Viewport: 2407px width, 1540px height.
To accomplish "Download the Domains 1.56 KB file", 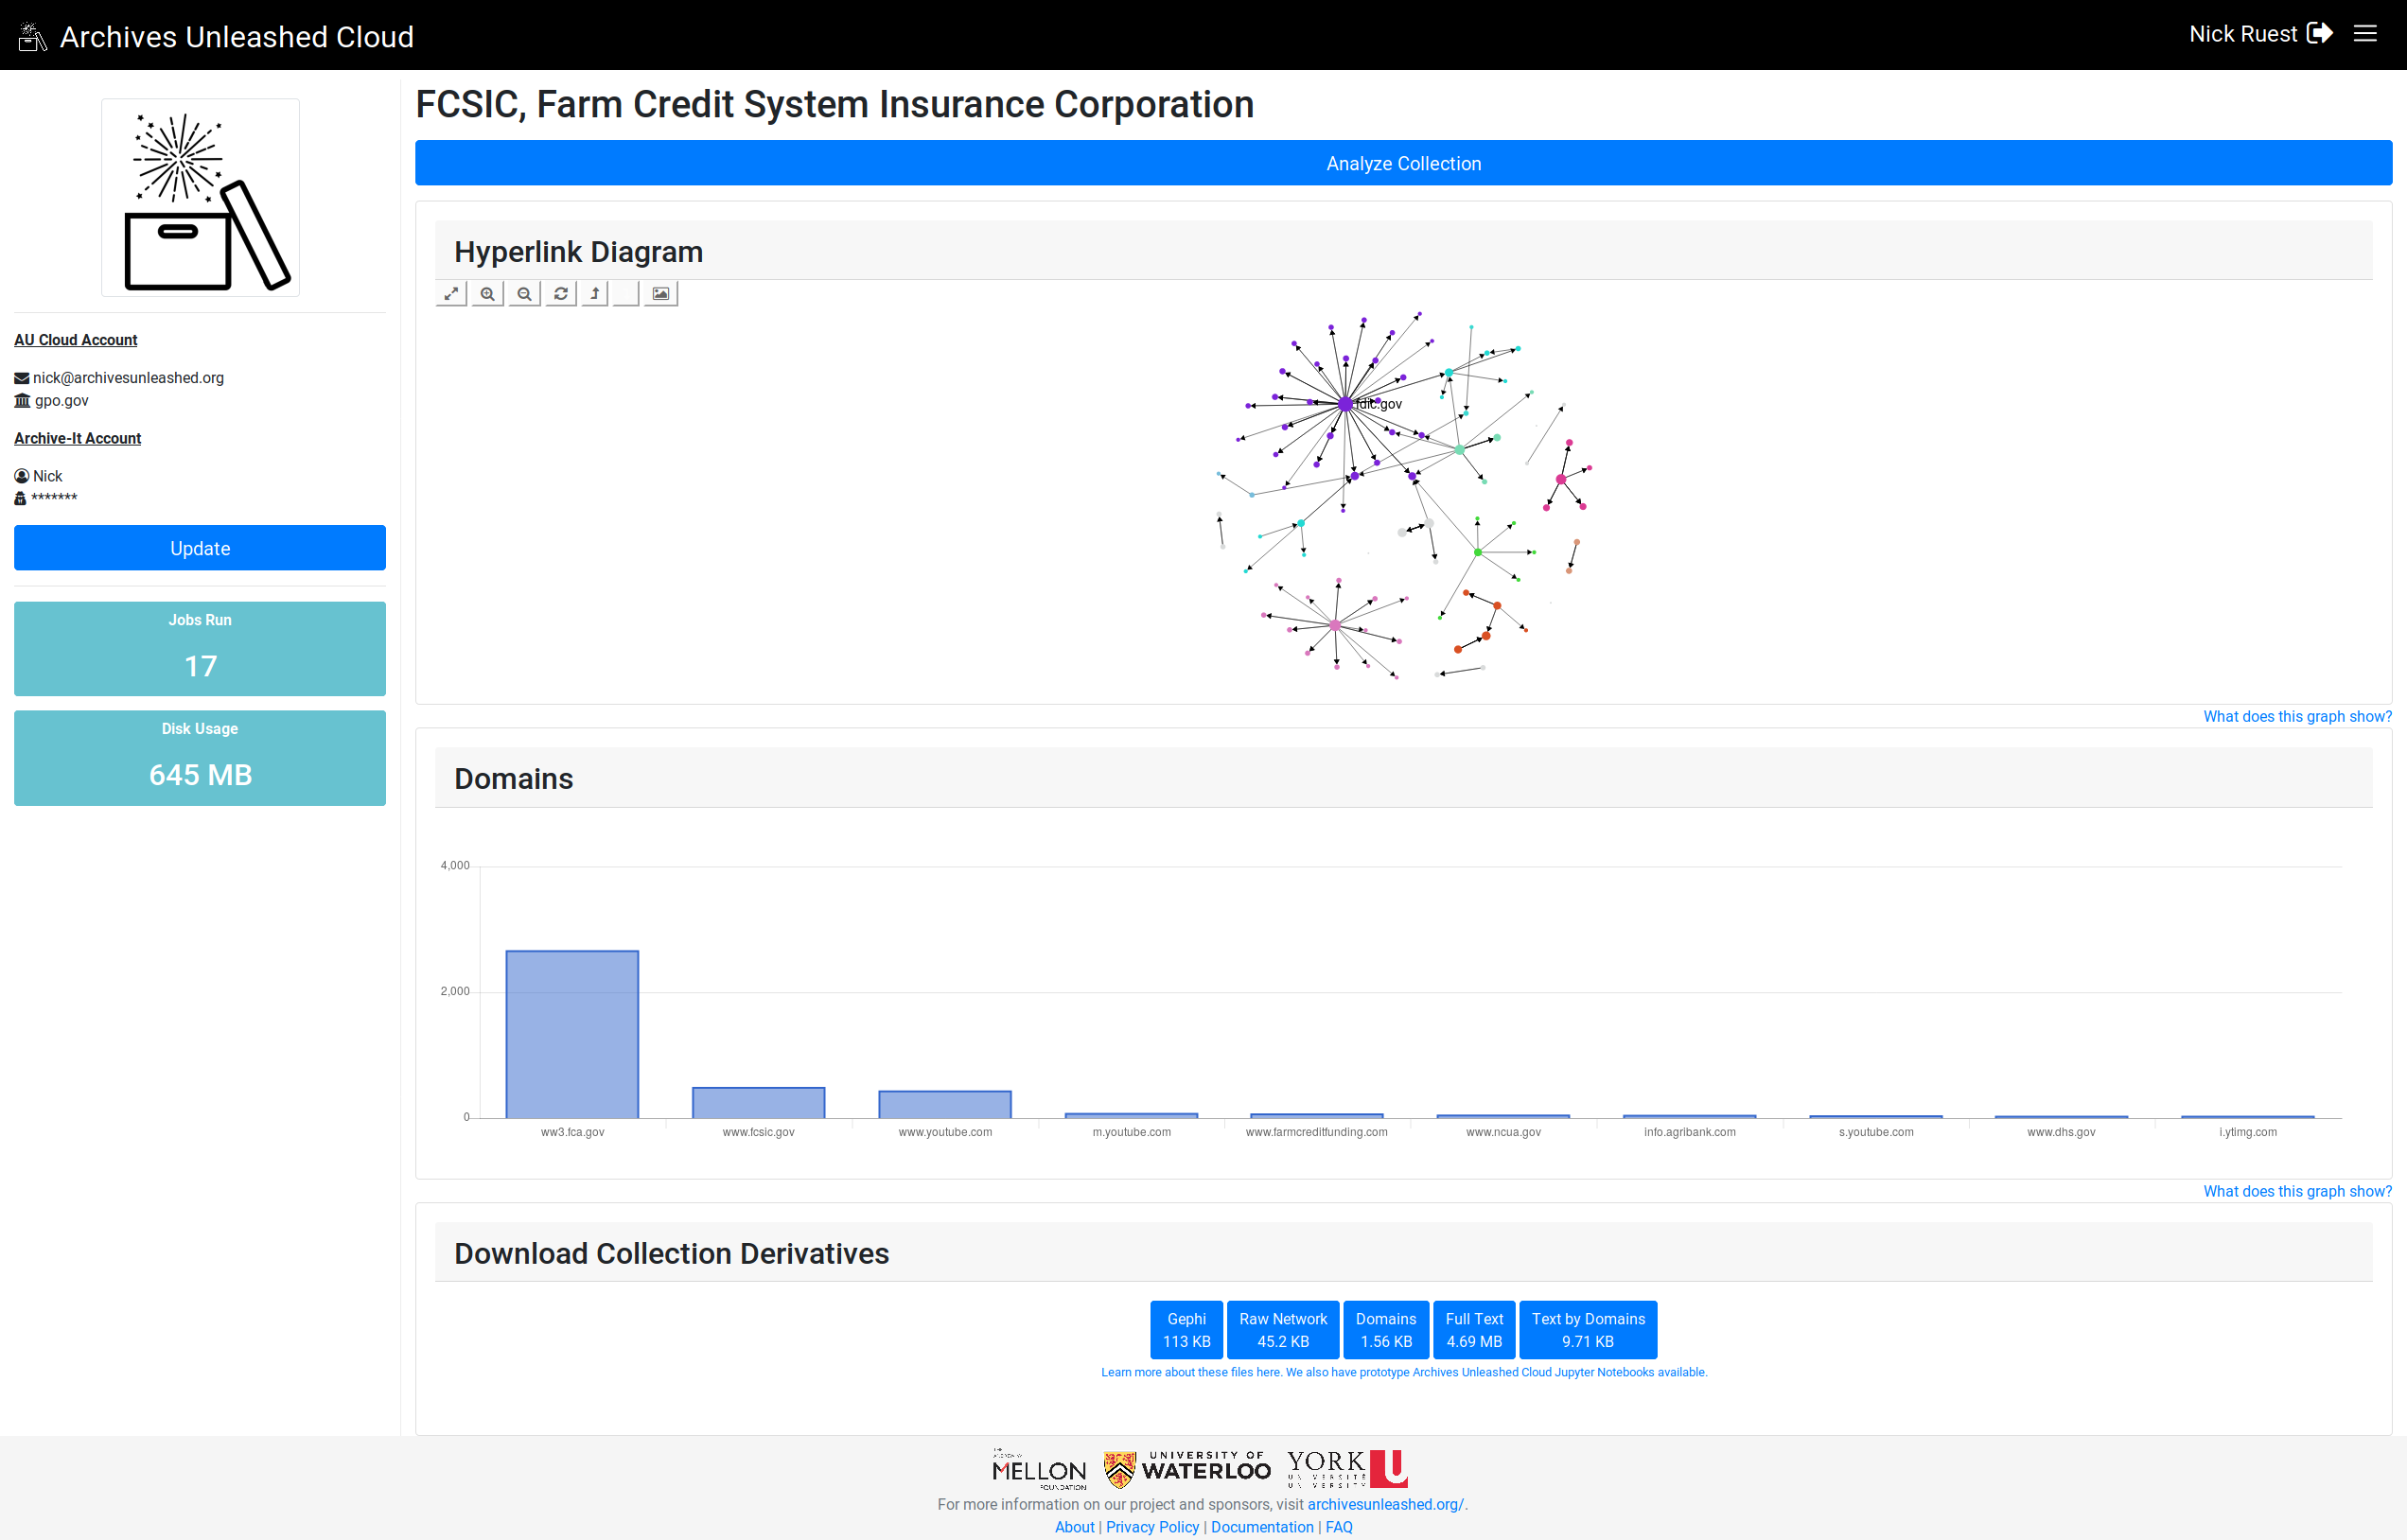I will click(x=1386, y=1330).
